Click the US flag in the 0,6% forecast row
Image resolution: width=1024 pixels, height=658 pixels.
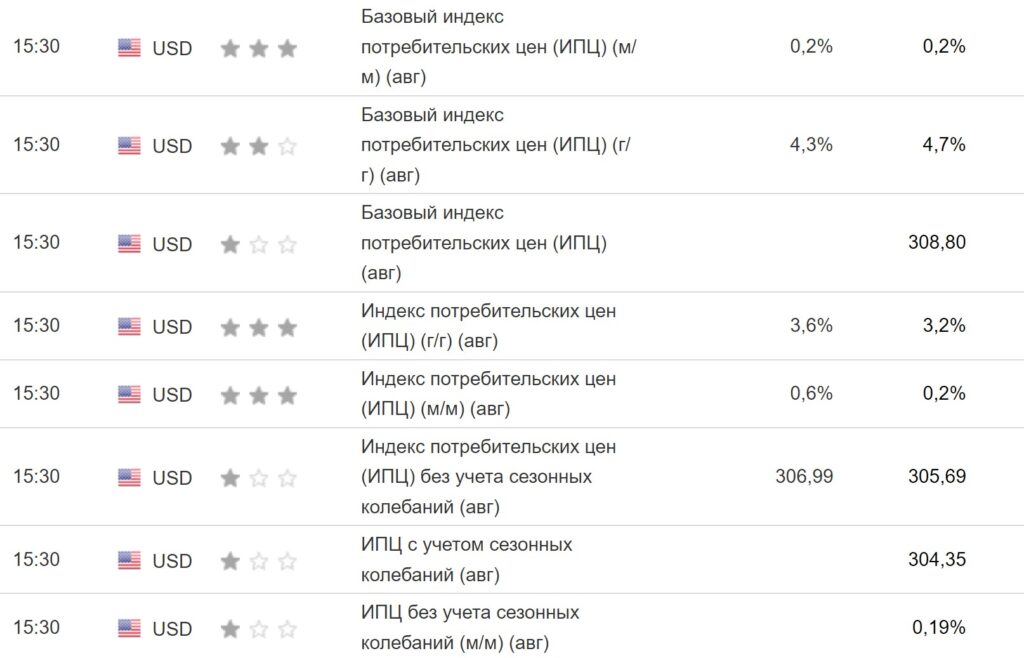coord(129,395)
